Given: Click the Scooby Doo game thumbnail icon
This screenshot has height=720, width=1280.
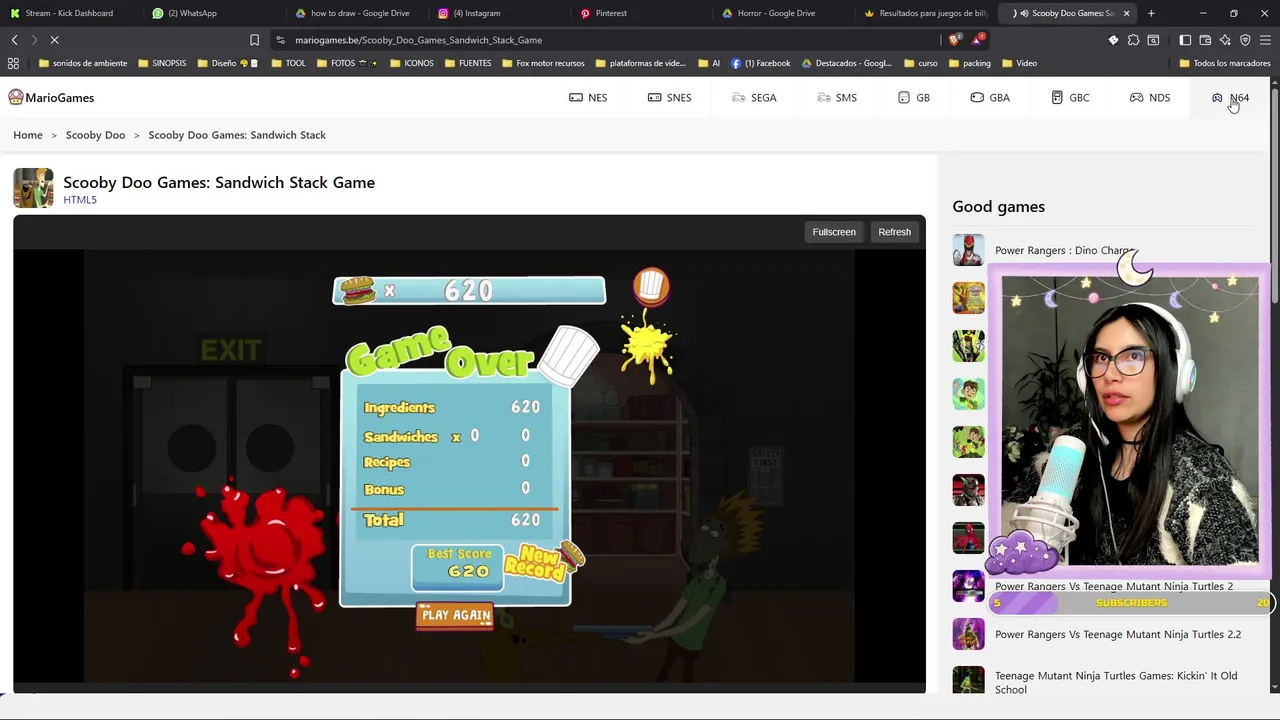Looking at the screenshot, I should (33, 188).
